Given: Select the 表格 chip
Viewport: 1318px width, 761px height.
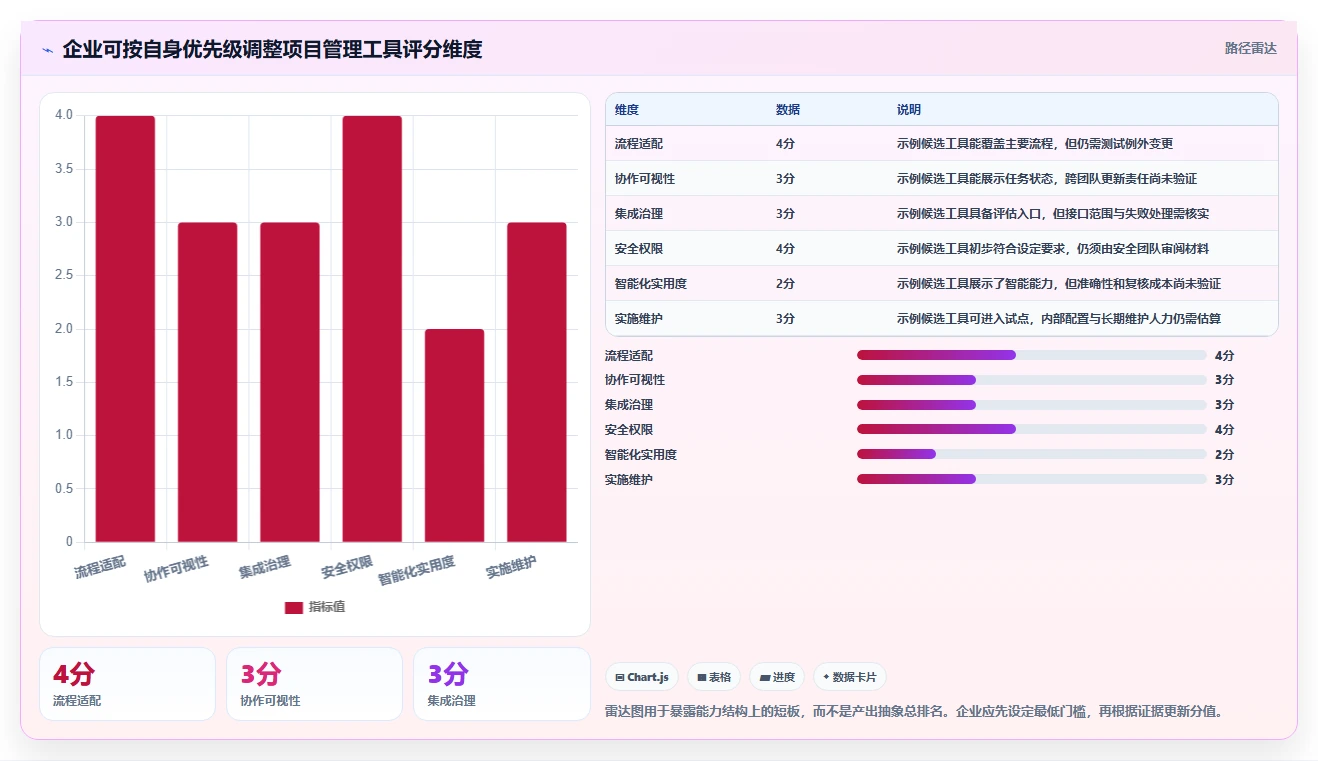Looking at the screenshot, I should point(714,677).
